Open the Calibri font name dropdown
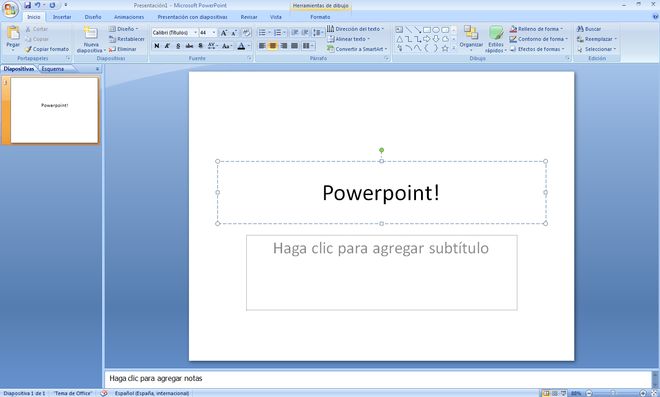The height and width of the screenshot is (397, 660). click(x=195, y=32)
